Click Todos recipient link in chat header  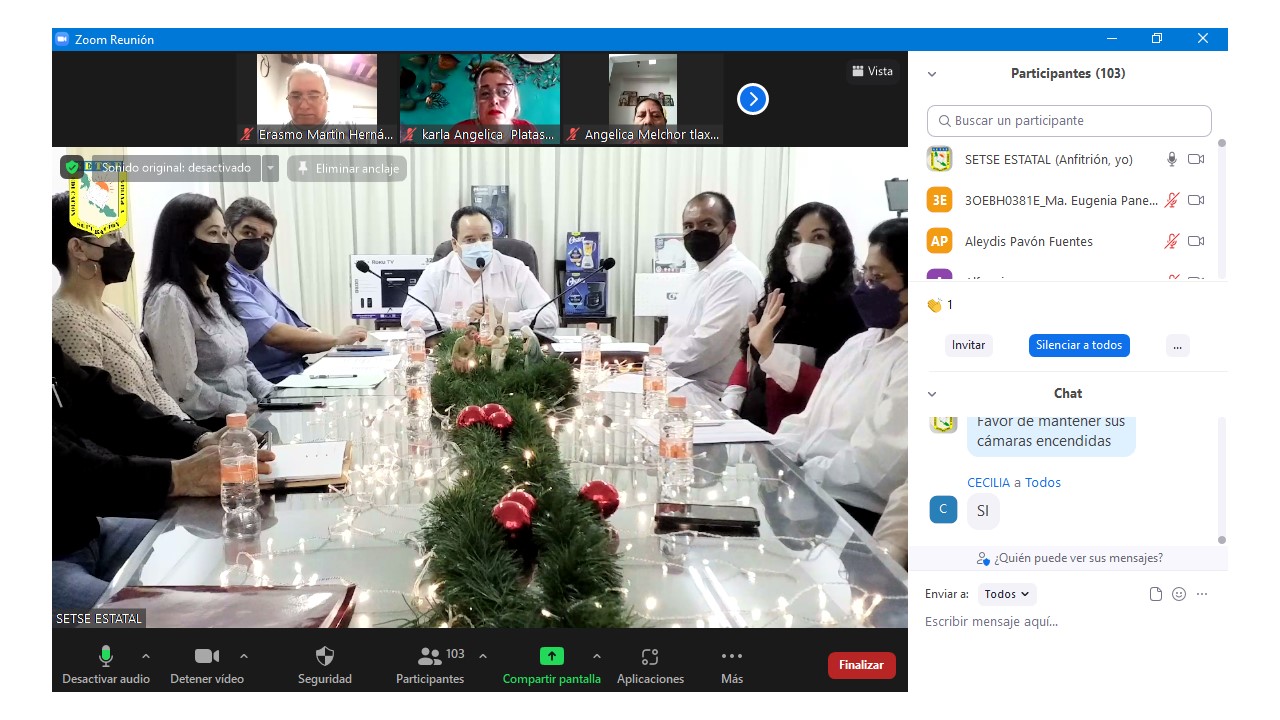click(1043, 482)
